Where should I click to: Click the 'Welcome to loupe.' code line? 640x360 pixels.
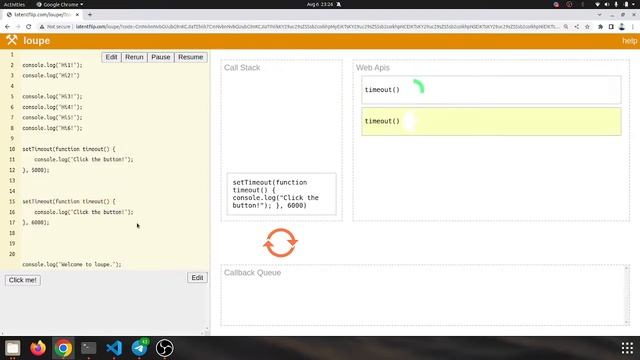[x=72, y=264]
